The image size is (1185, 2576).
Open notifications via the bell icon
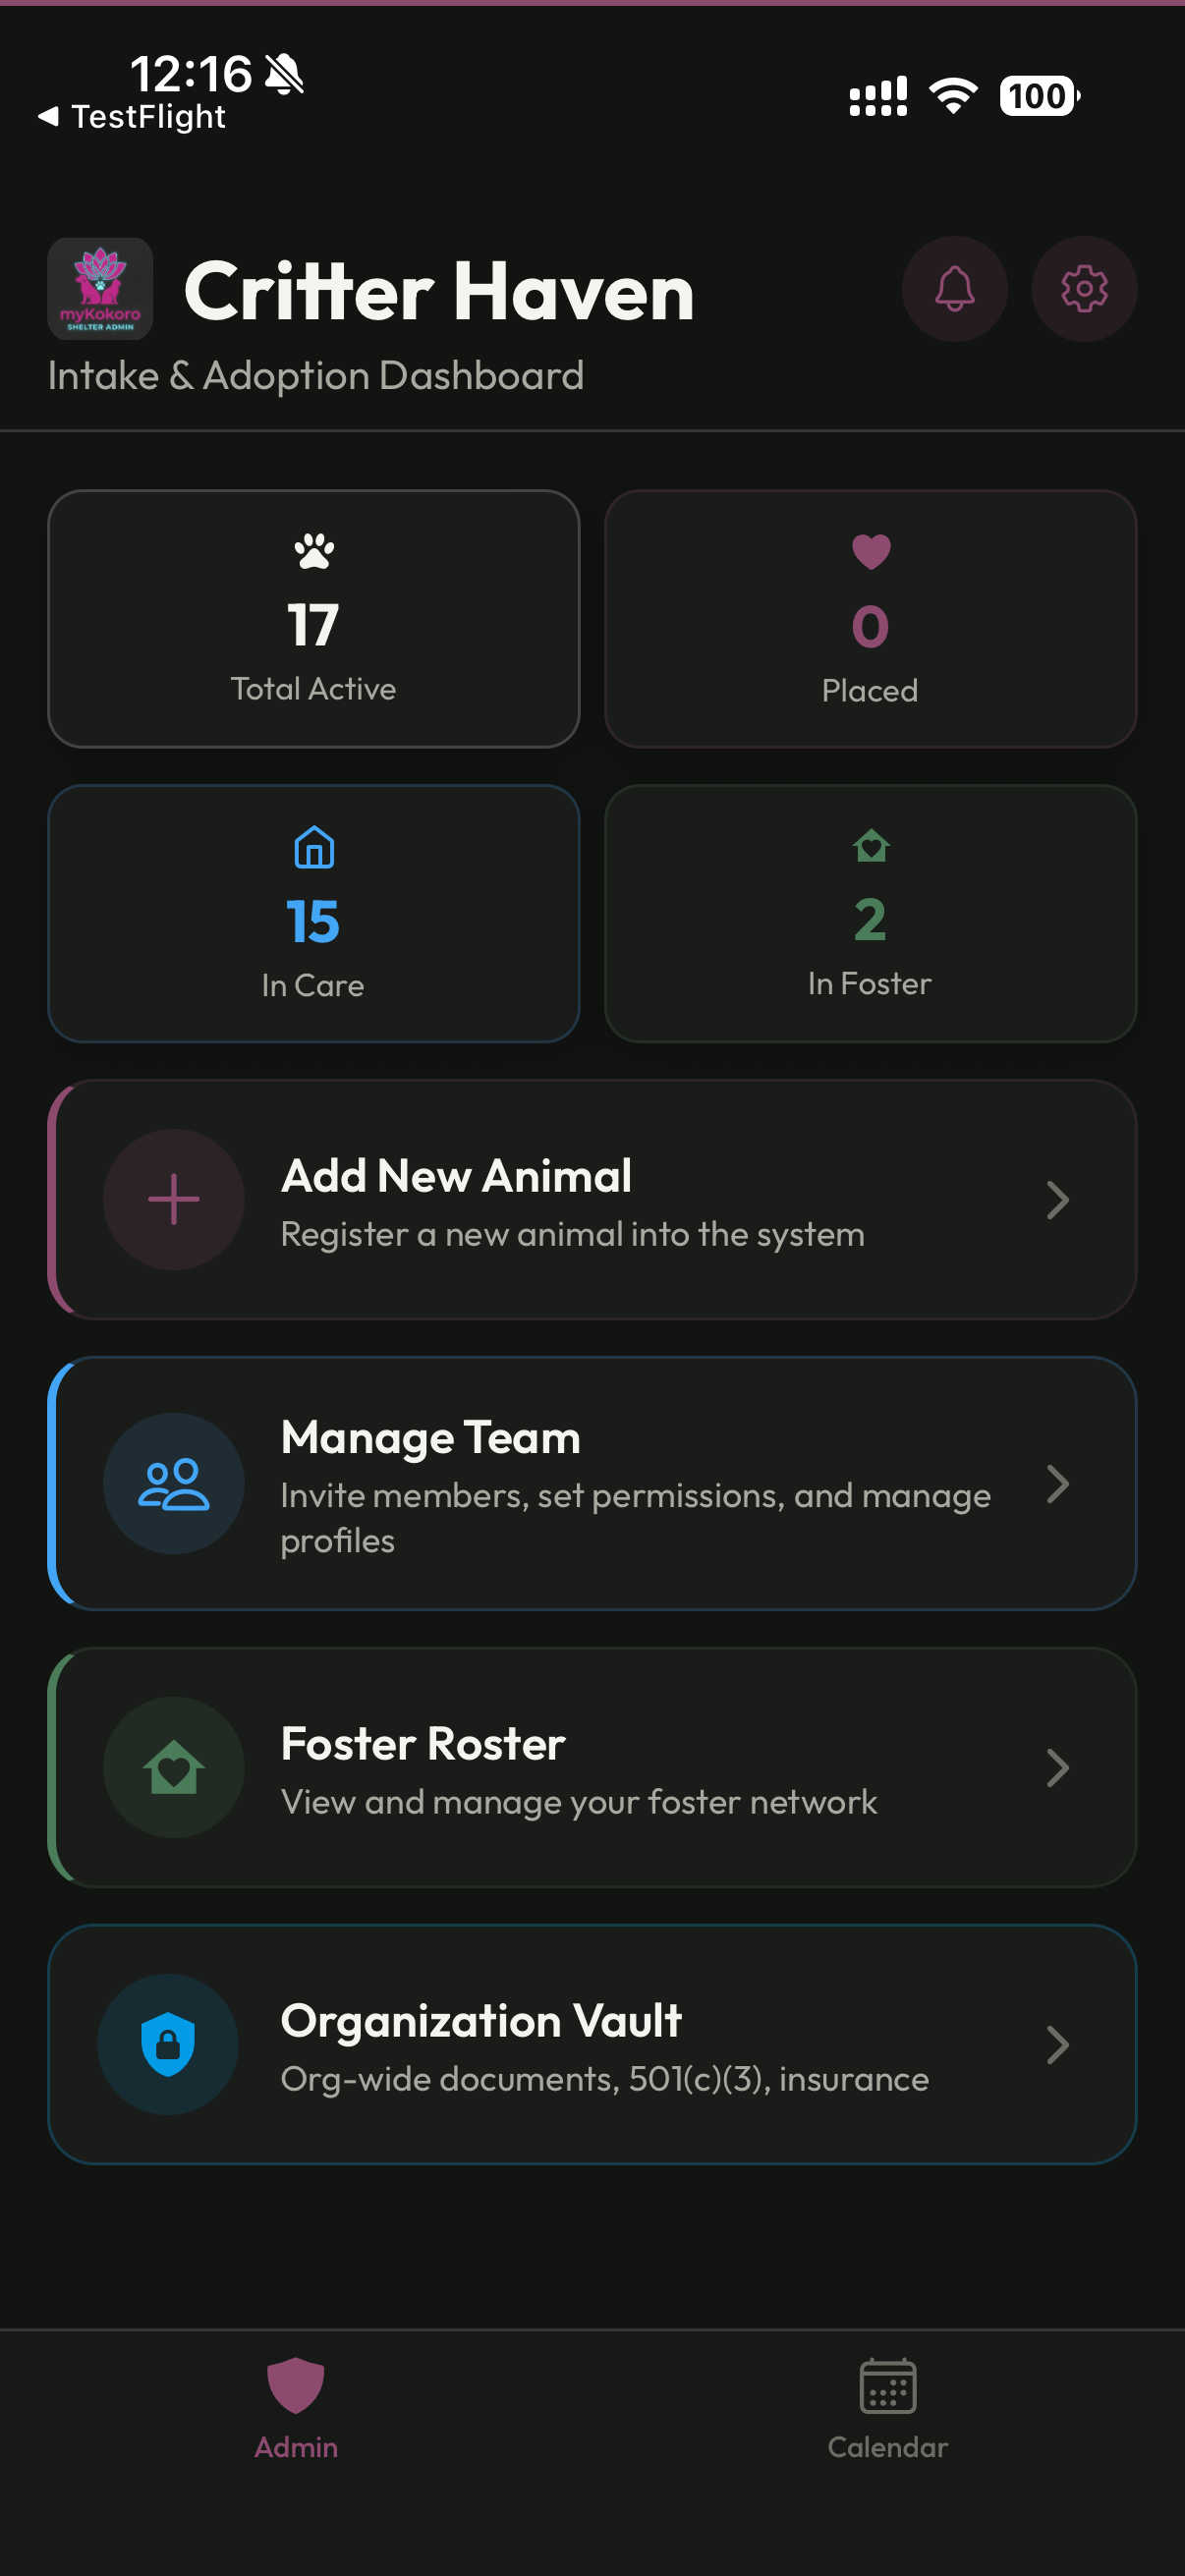point(954,288)
